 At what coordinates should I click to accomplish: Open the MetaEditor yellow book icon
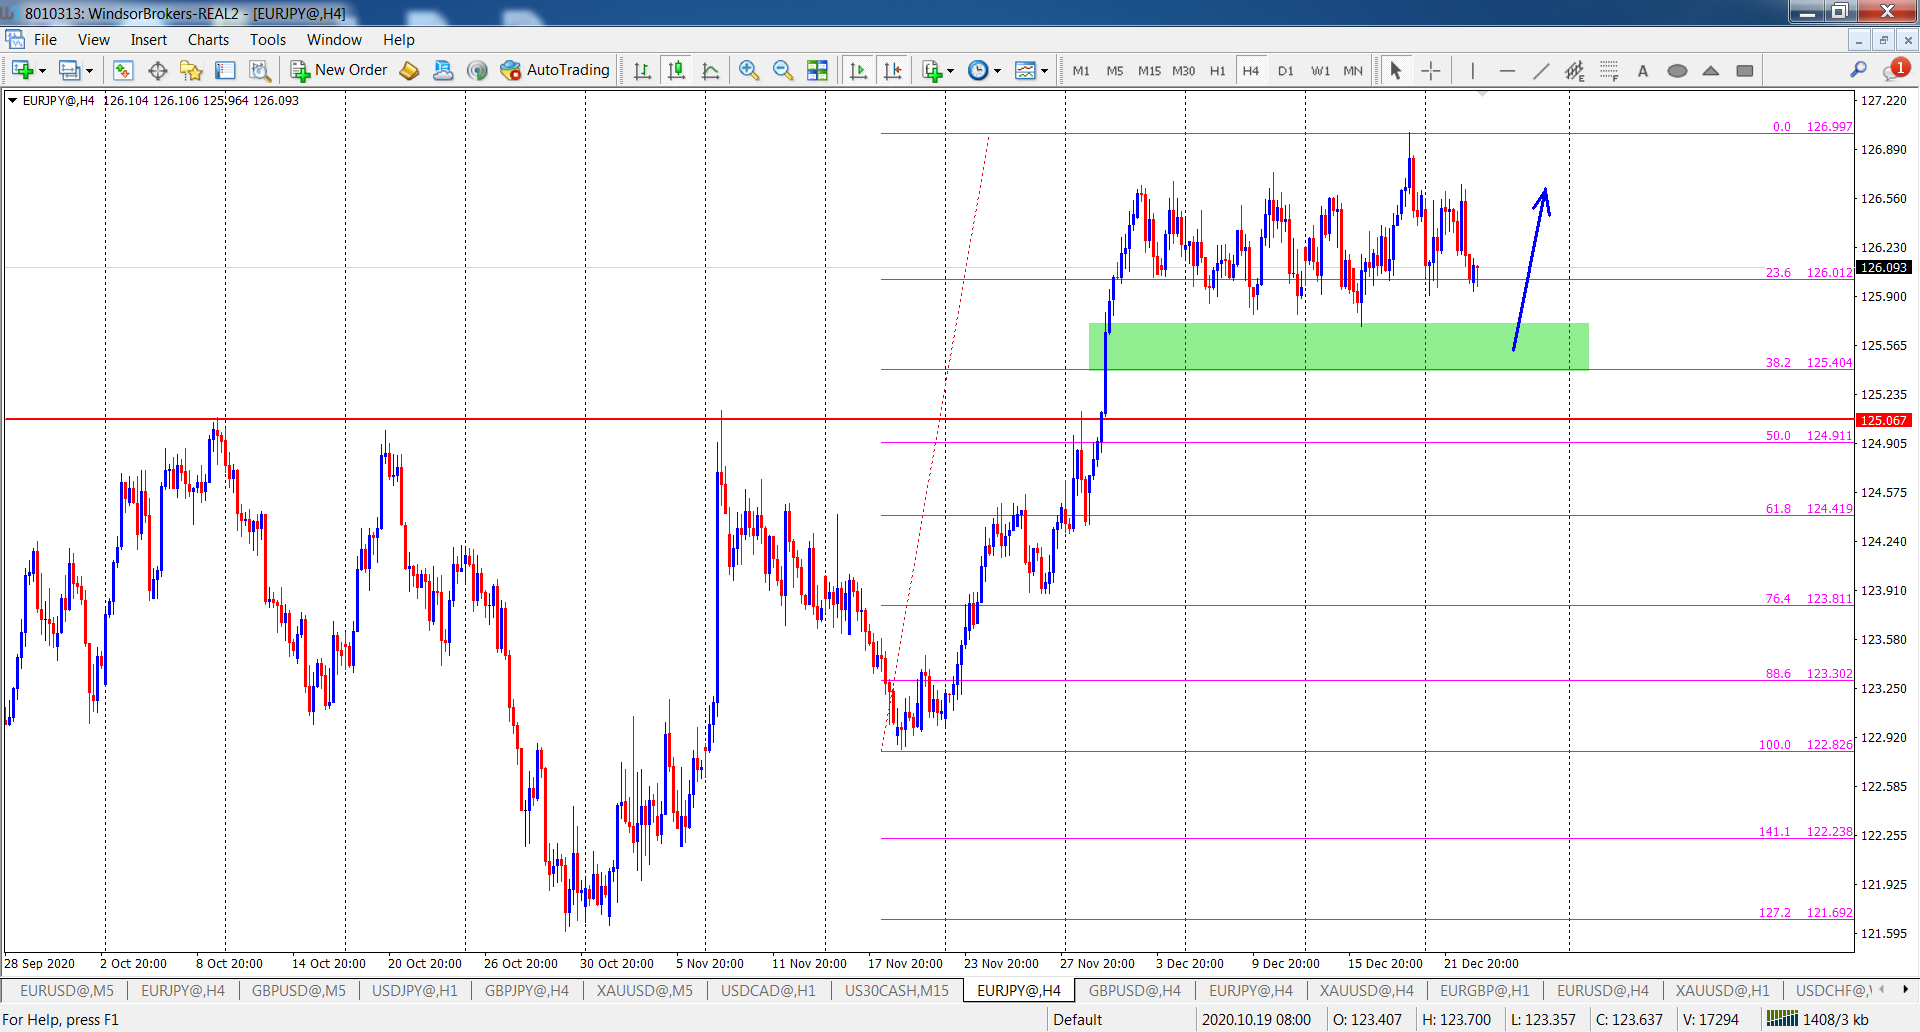pyautogui.click(x=409, y=70)
